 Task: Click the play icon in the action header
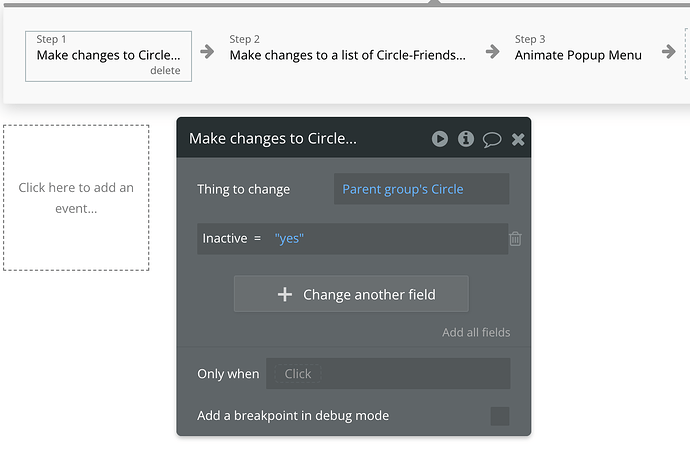tap(440, 139)
